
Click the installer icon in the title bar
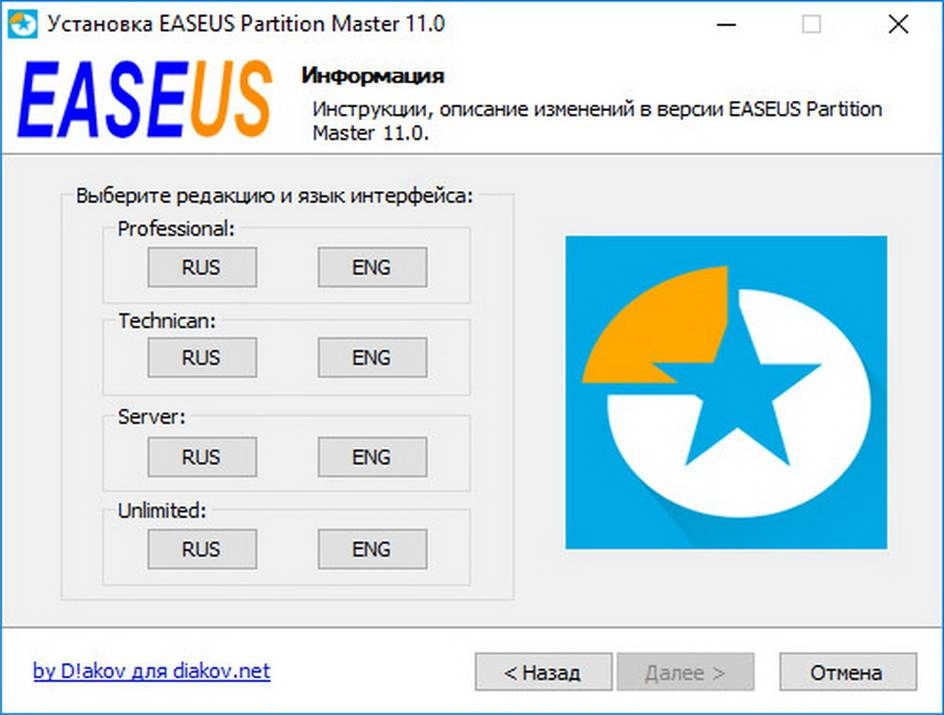pos(22,24)
